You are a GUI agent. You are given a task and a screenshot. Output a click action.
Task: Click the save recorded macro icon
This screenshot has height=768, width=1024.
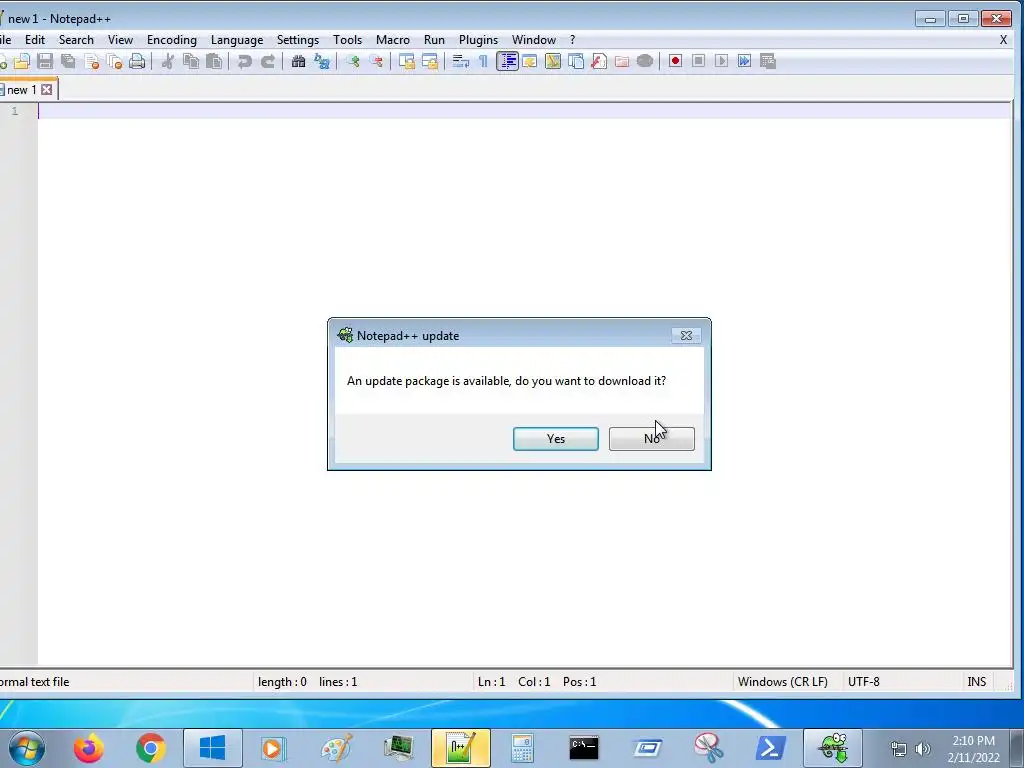(x=768, y=61)
